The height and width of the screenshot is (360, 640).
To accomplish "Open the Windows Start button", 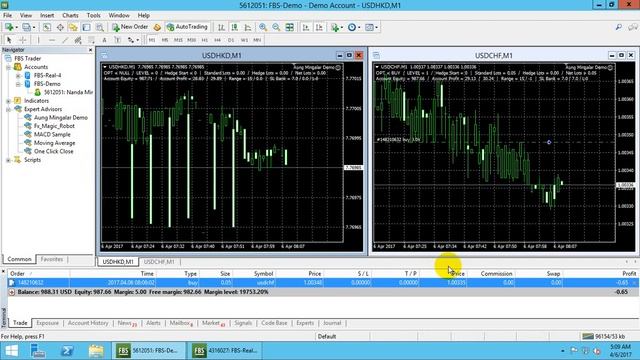I will point(11,351).
